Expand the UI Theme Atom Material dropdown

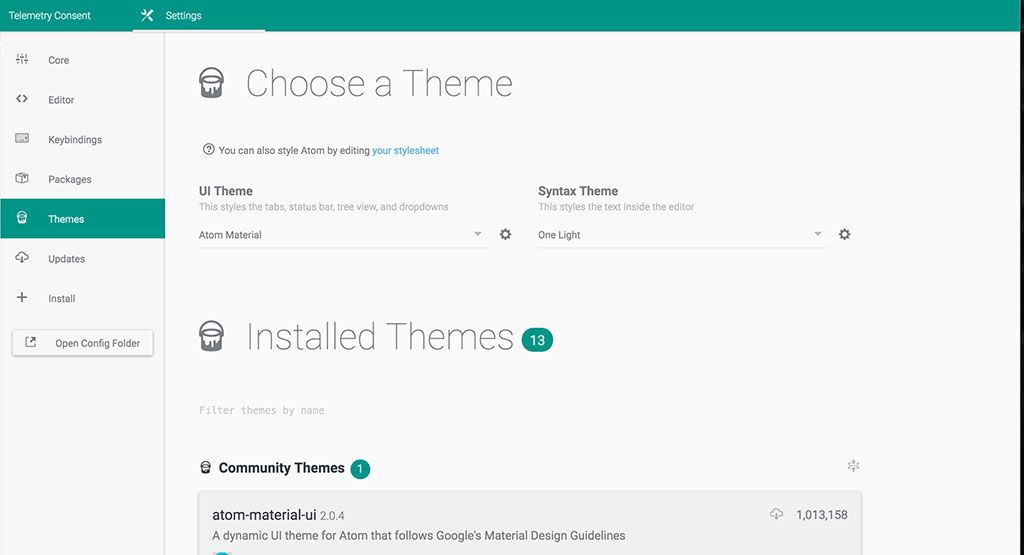(343, 234)
